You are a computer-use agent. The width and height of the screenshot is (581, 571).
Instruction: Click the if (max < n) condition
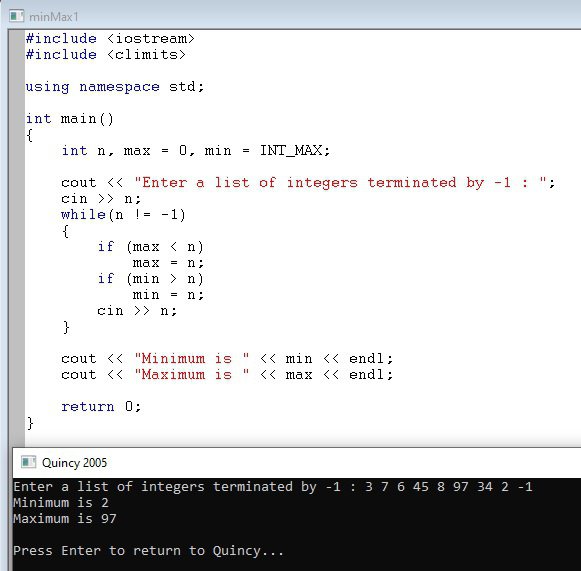150,247
